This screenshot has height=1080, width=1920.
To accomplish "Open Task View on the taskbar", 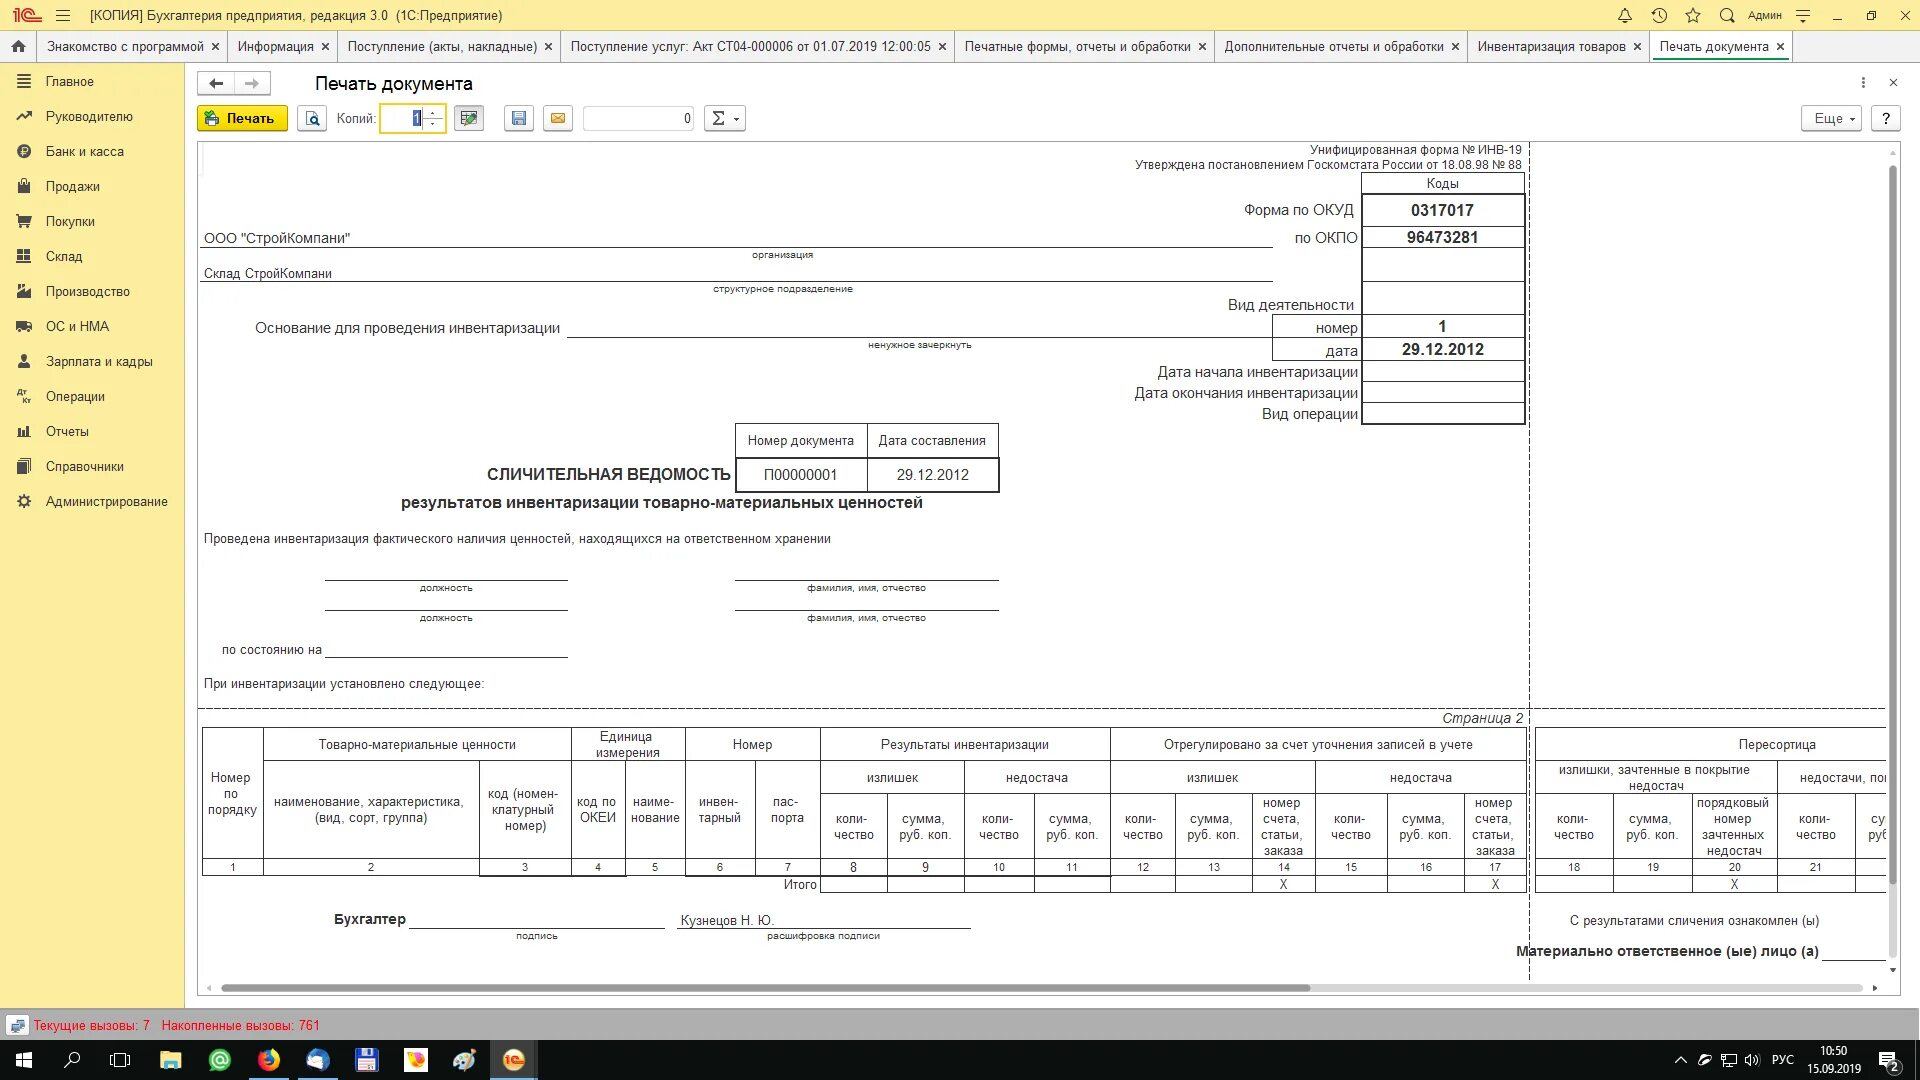I will 120,1060.
